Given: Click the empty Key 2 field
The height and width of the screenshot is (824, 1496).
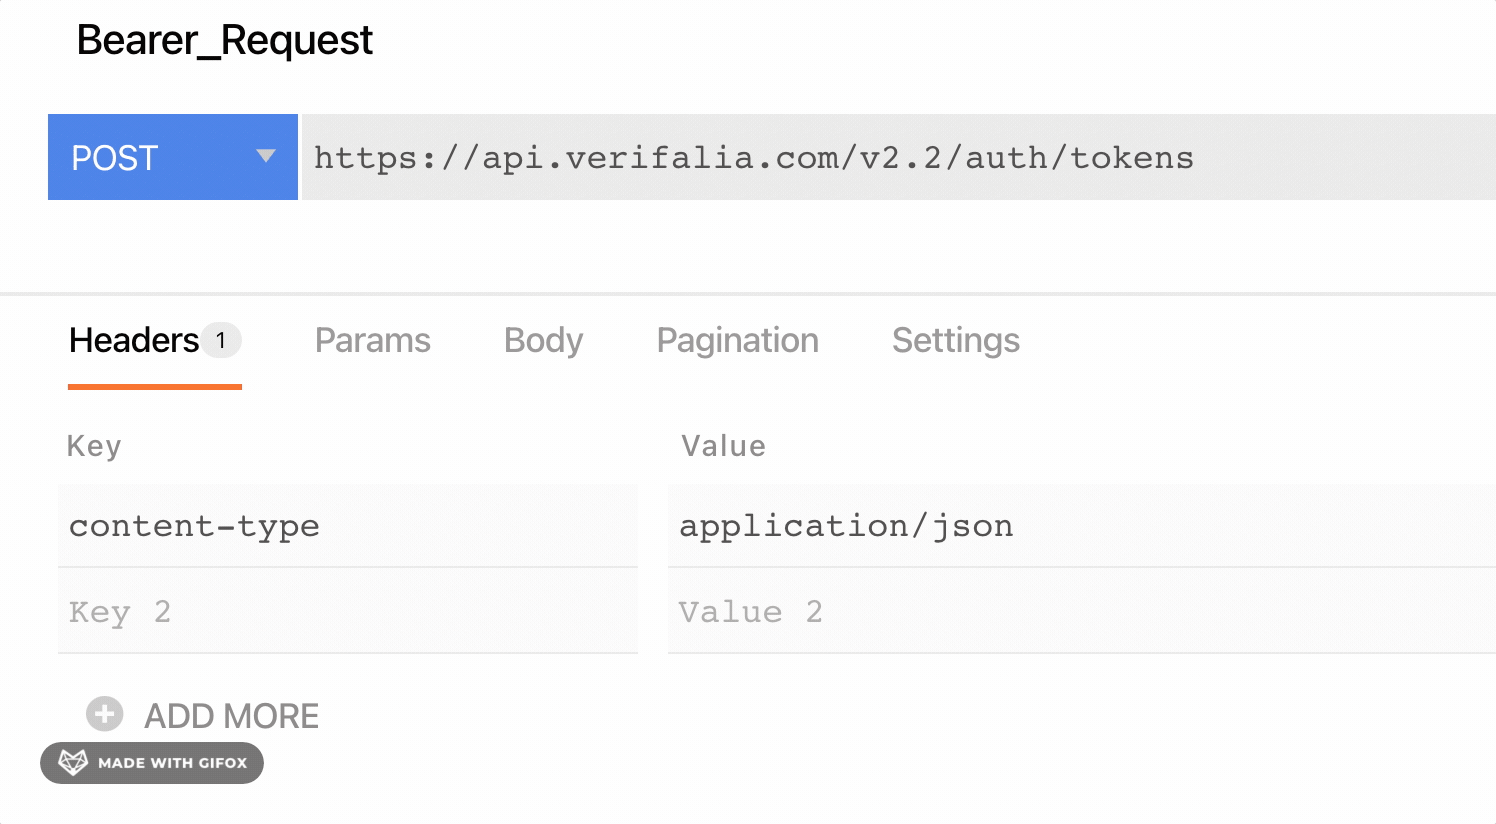Looking at the screenshot, I should click(347, 612).
